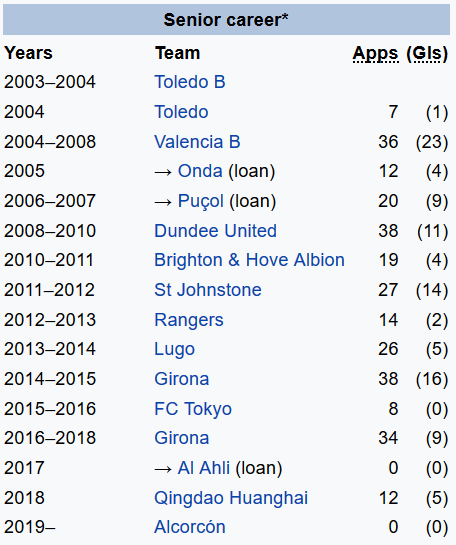The image size is (456, 545).
Task: Open Girona link for 2016–2018
Action: click(181, 438)
